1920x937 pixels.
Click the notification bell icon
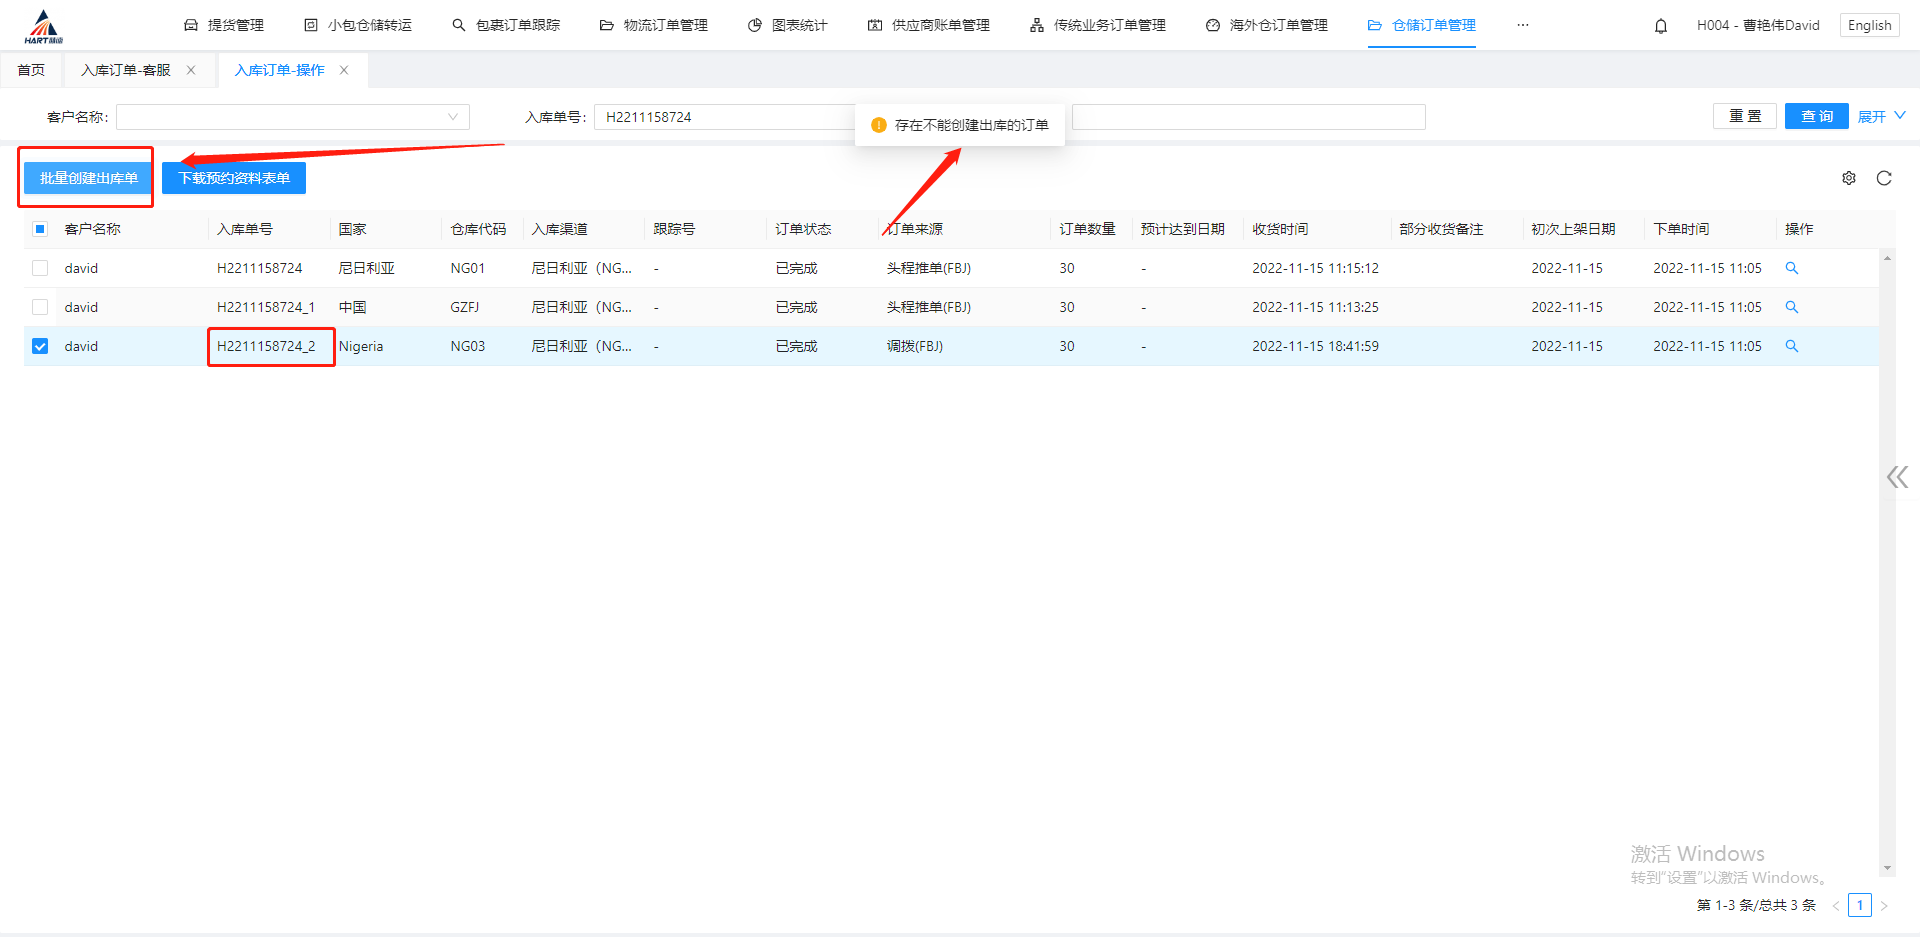1661,26
